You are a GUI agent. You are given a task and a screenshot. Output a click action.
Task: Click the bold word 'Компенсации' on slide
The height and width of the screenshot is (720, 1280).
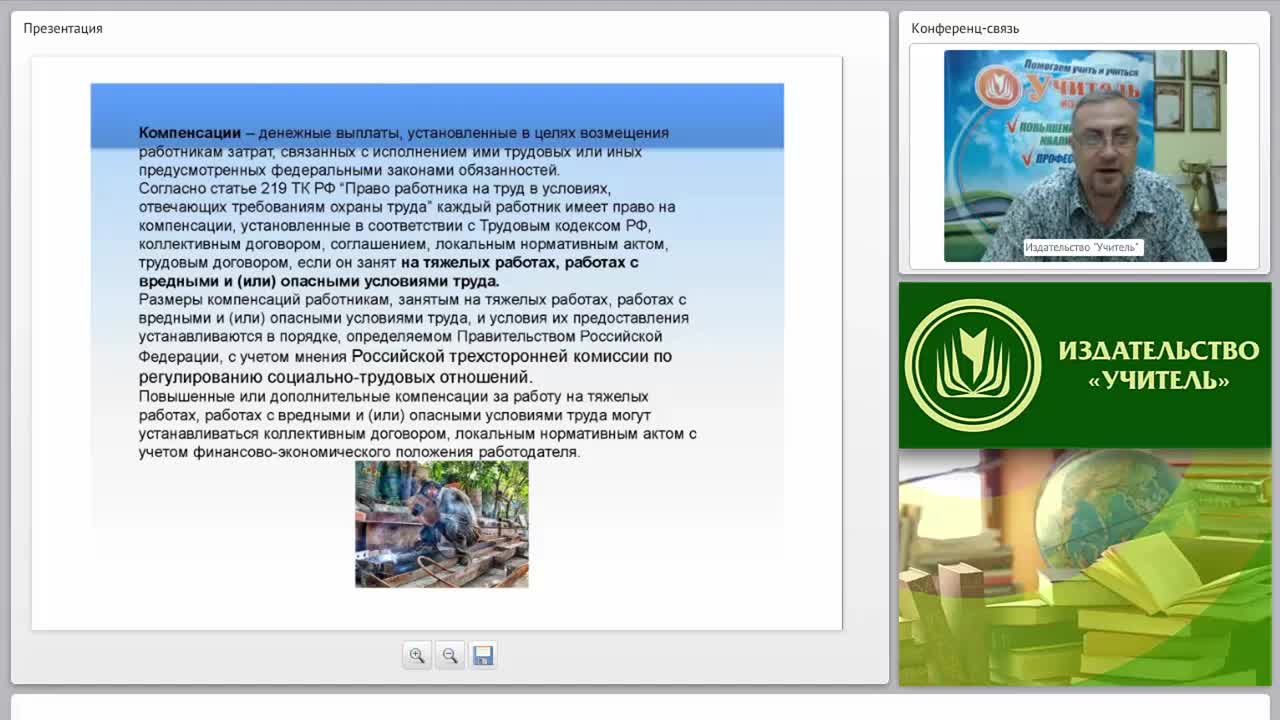(190, 133)
